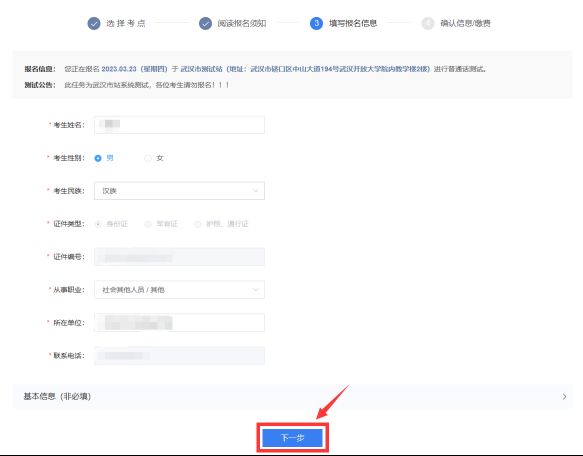Choose 身份证 as document type

[x=98, y=224]
